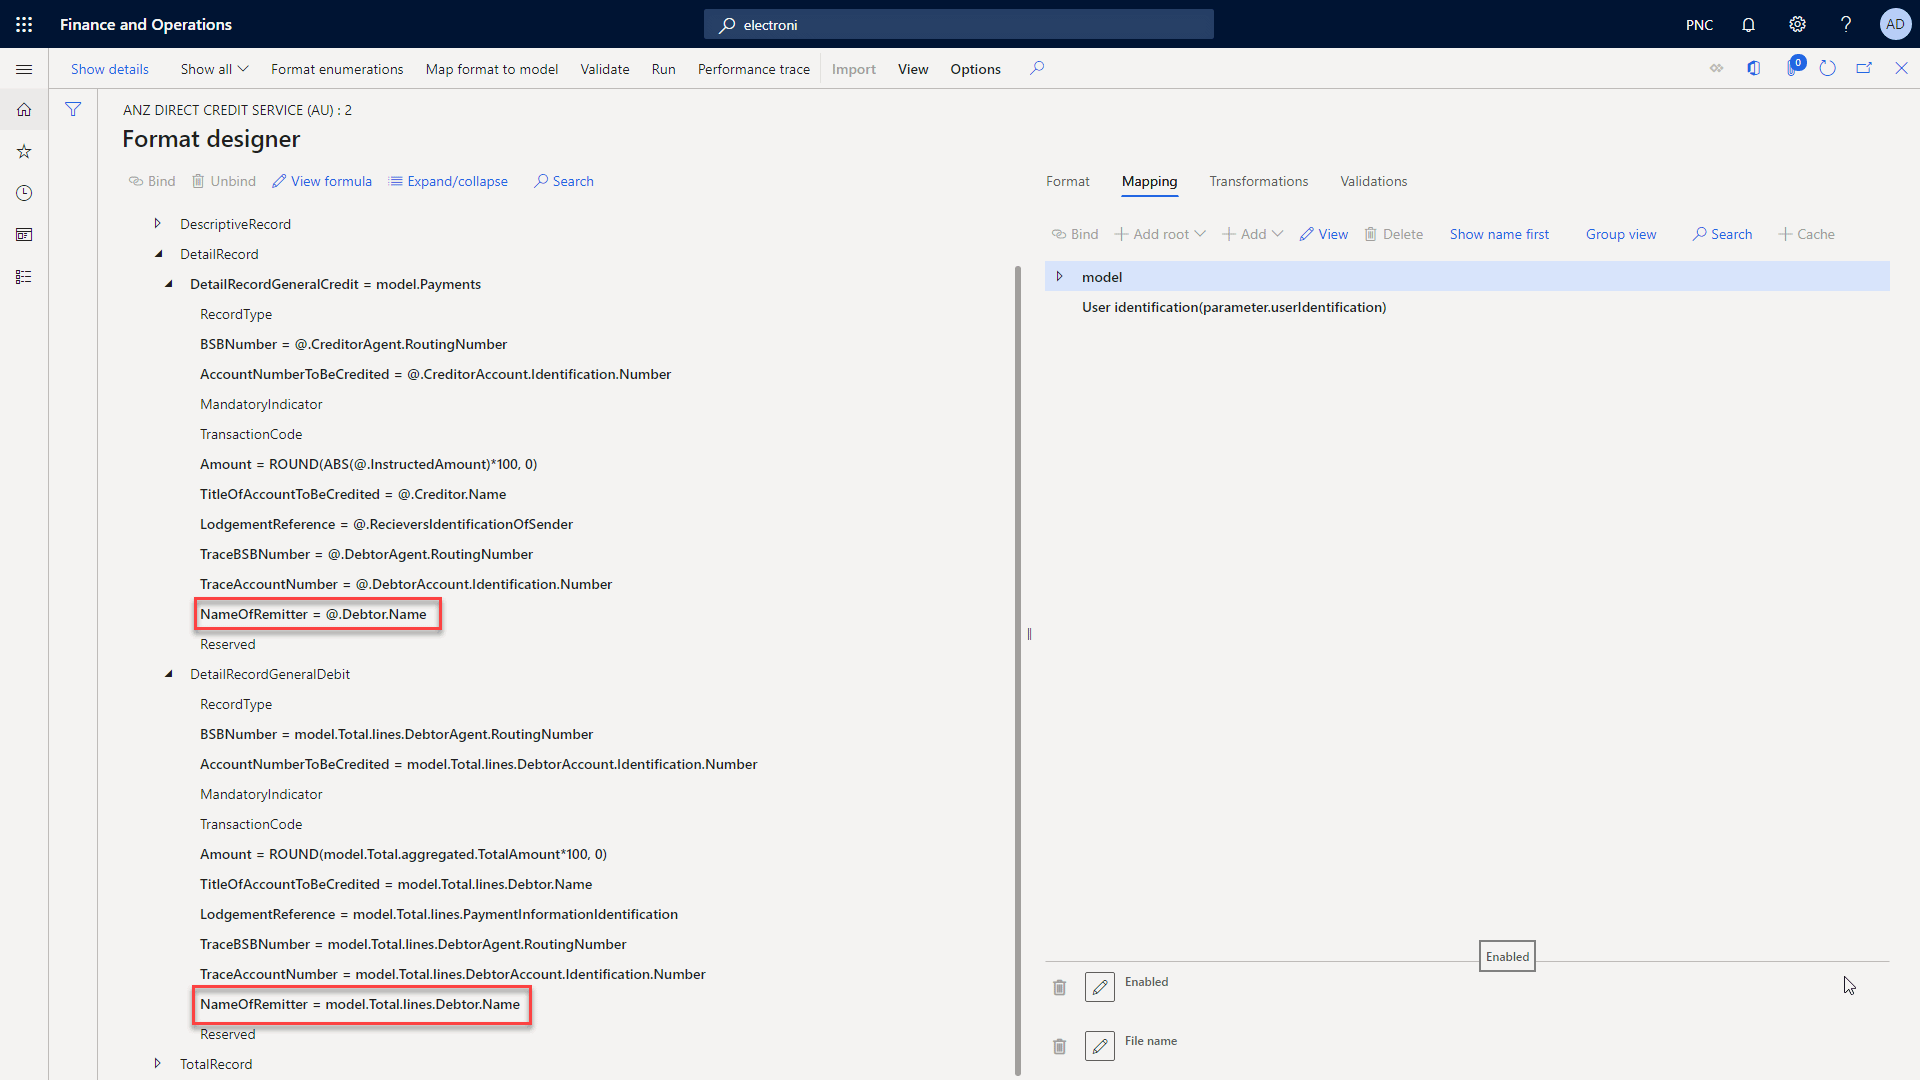Open the Add root dropdown

point(1160,234)
